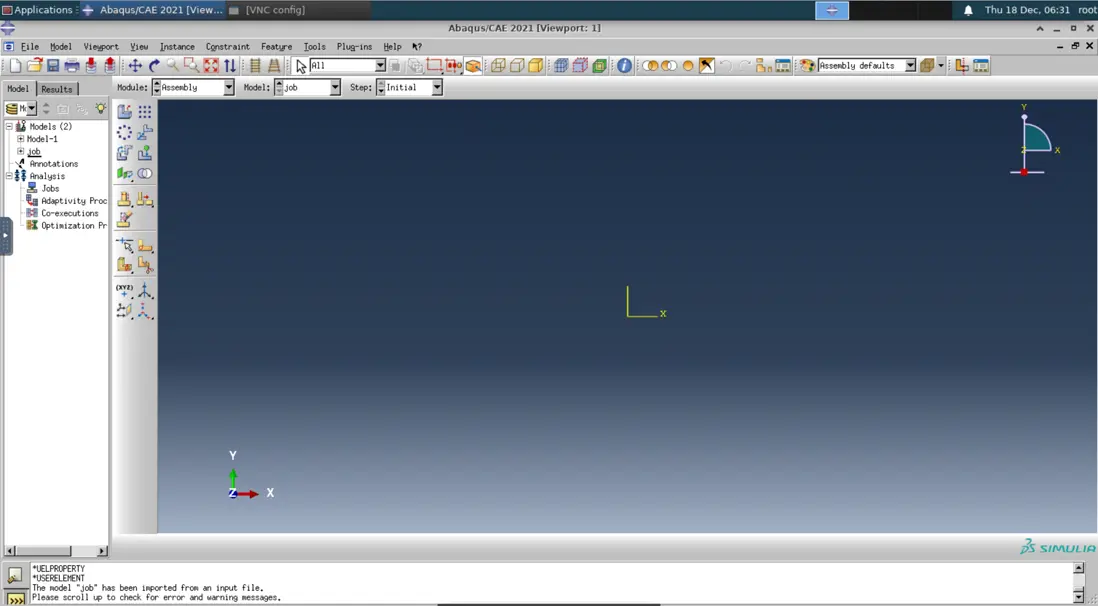Toggle shaded render style
Viewport: 1098px width, 606px height.
(x=536, y=66)
